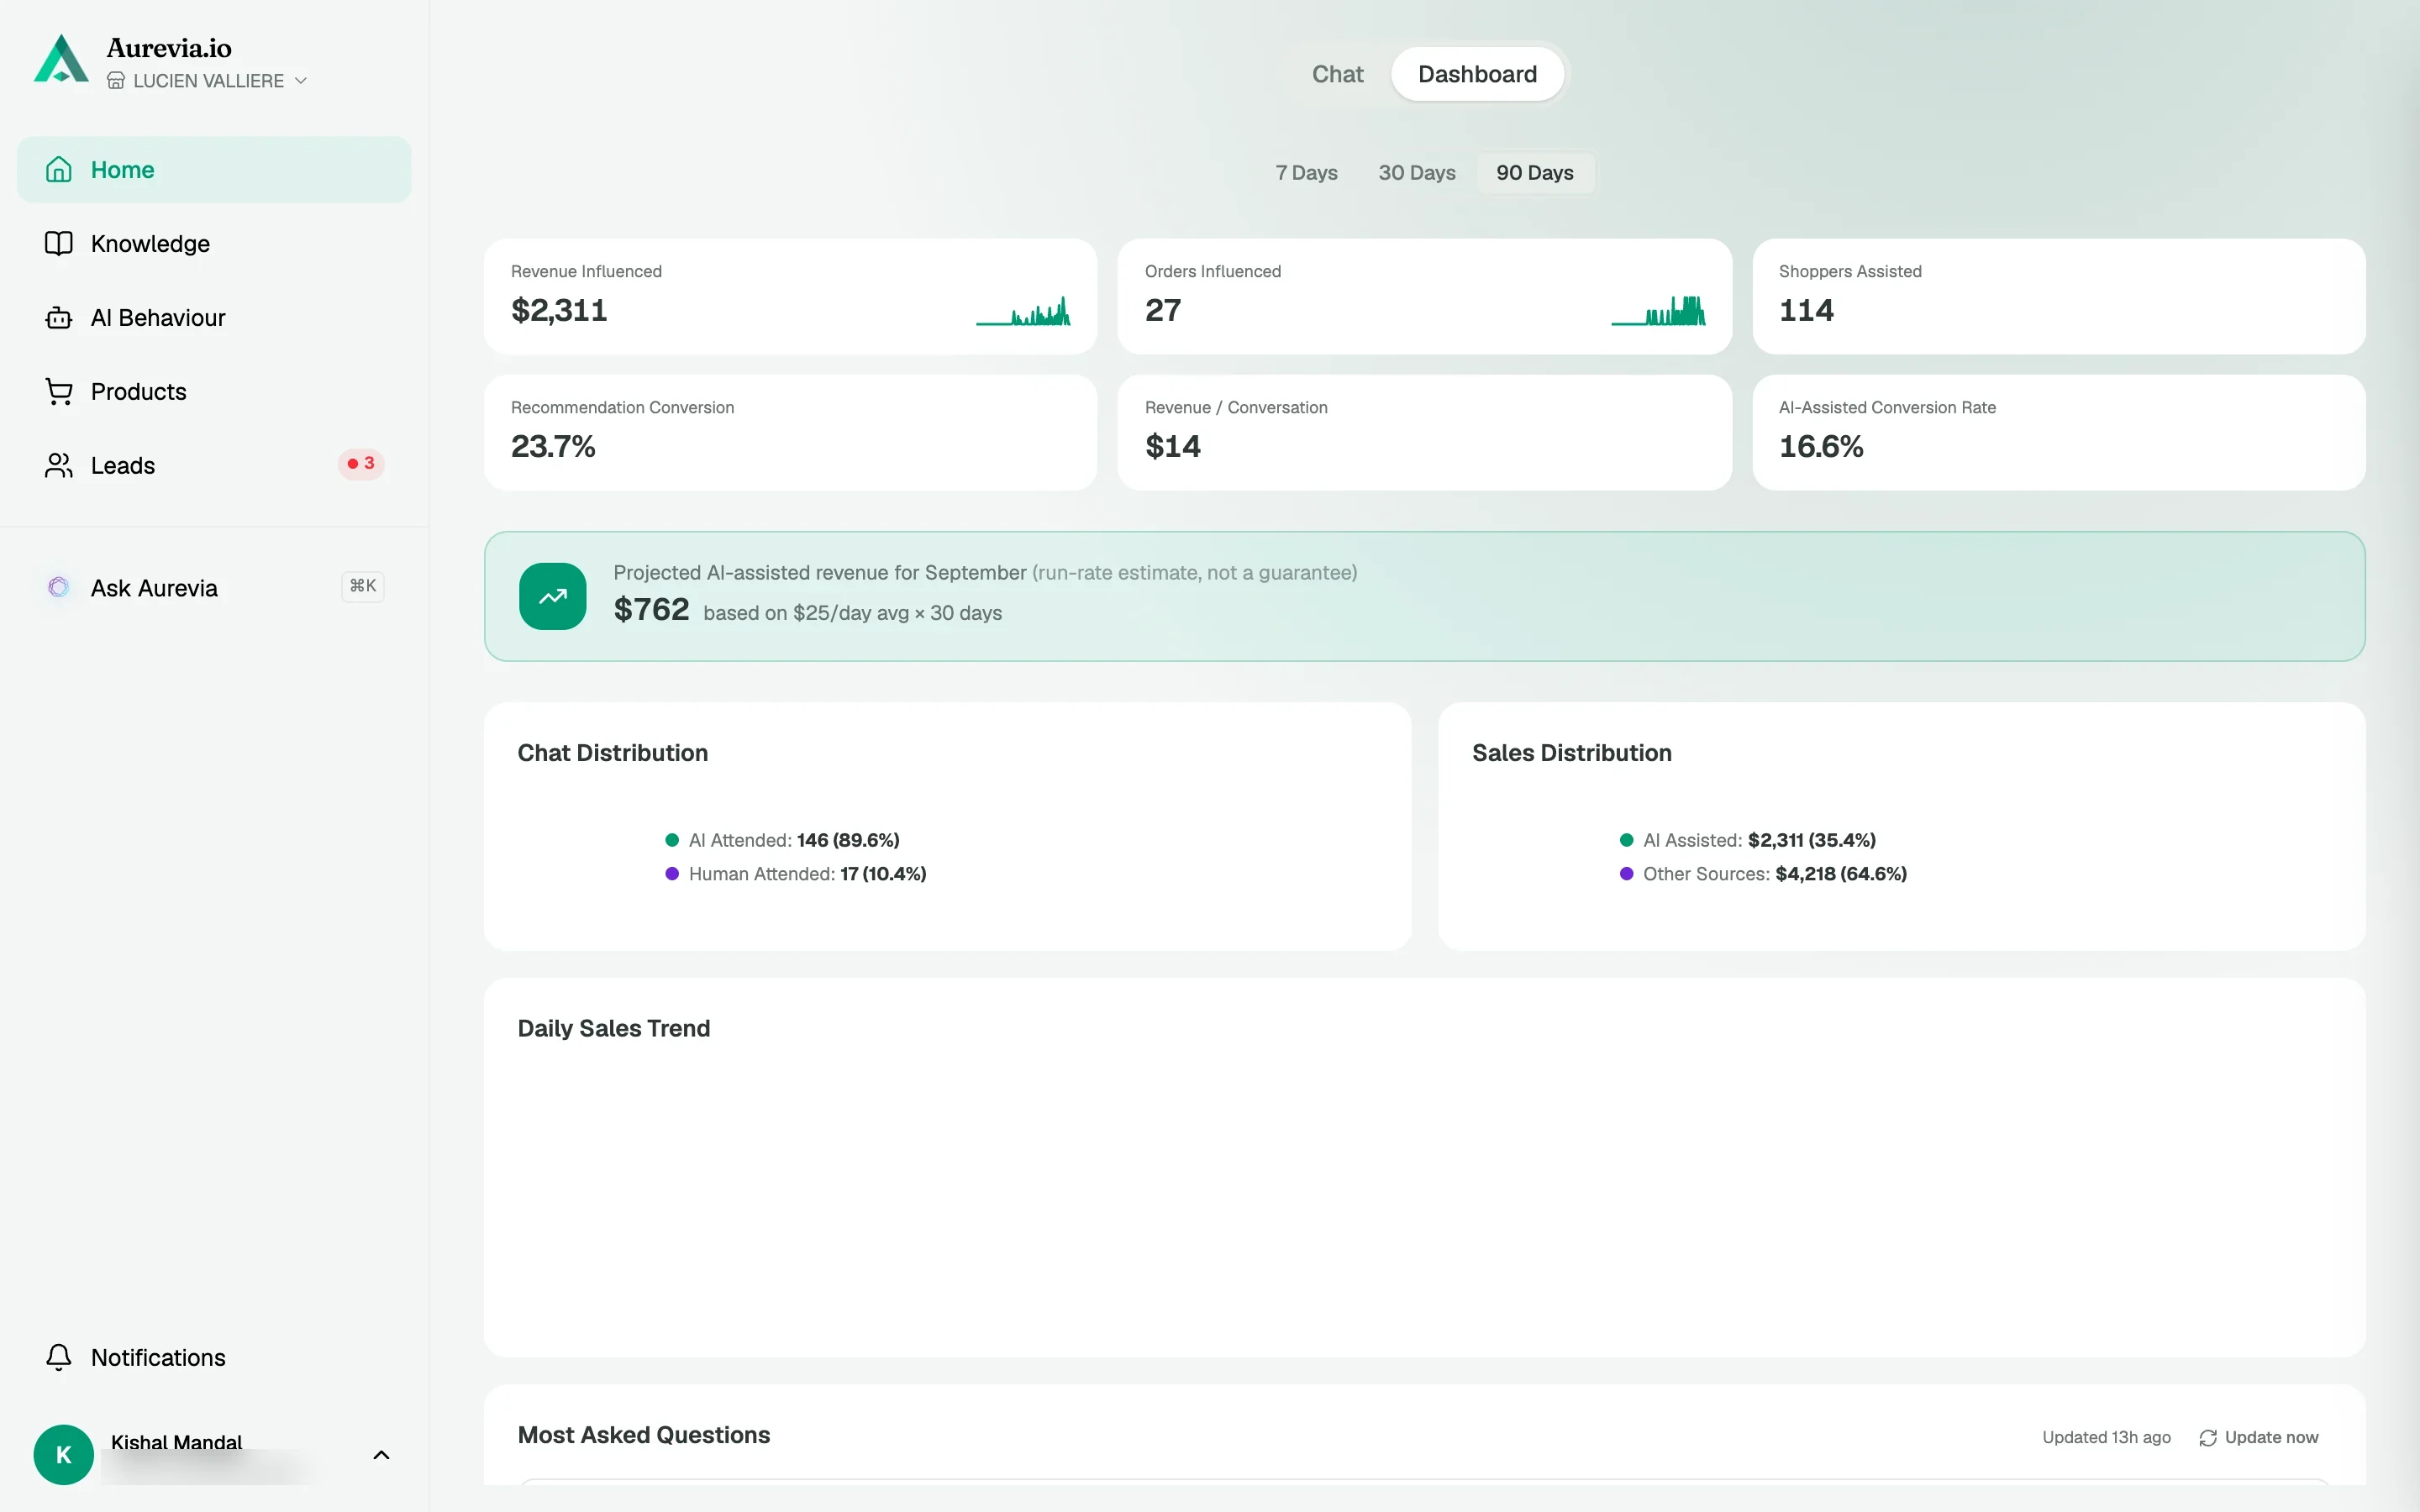Click the Shoppers Assisted 114 value
The image size is (2420, 1512).
[1806, 311]
